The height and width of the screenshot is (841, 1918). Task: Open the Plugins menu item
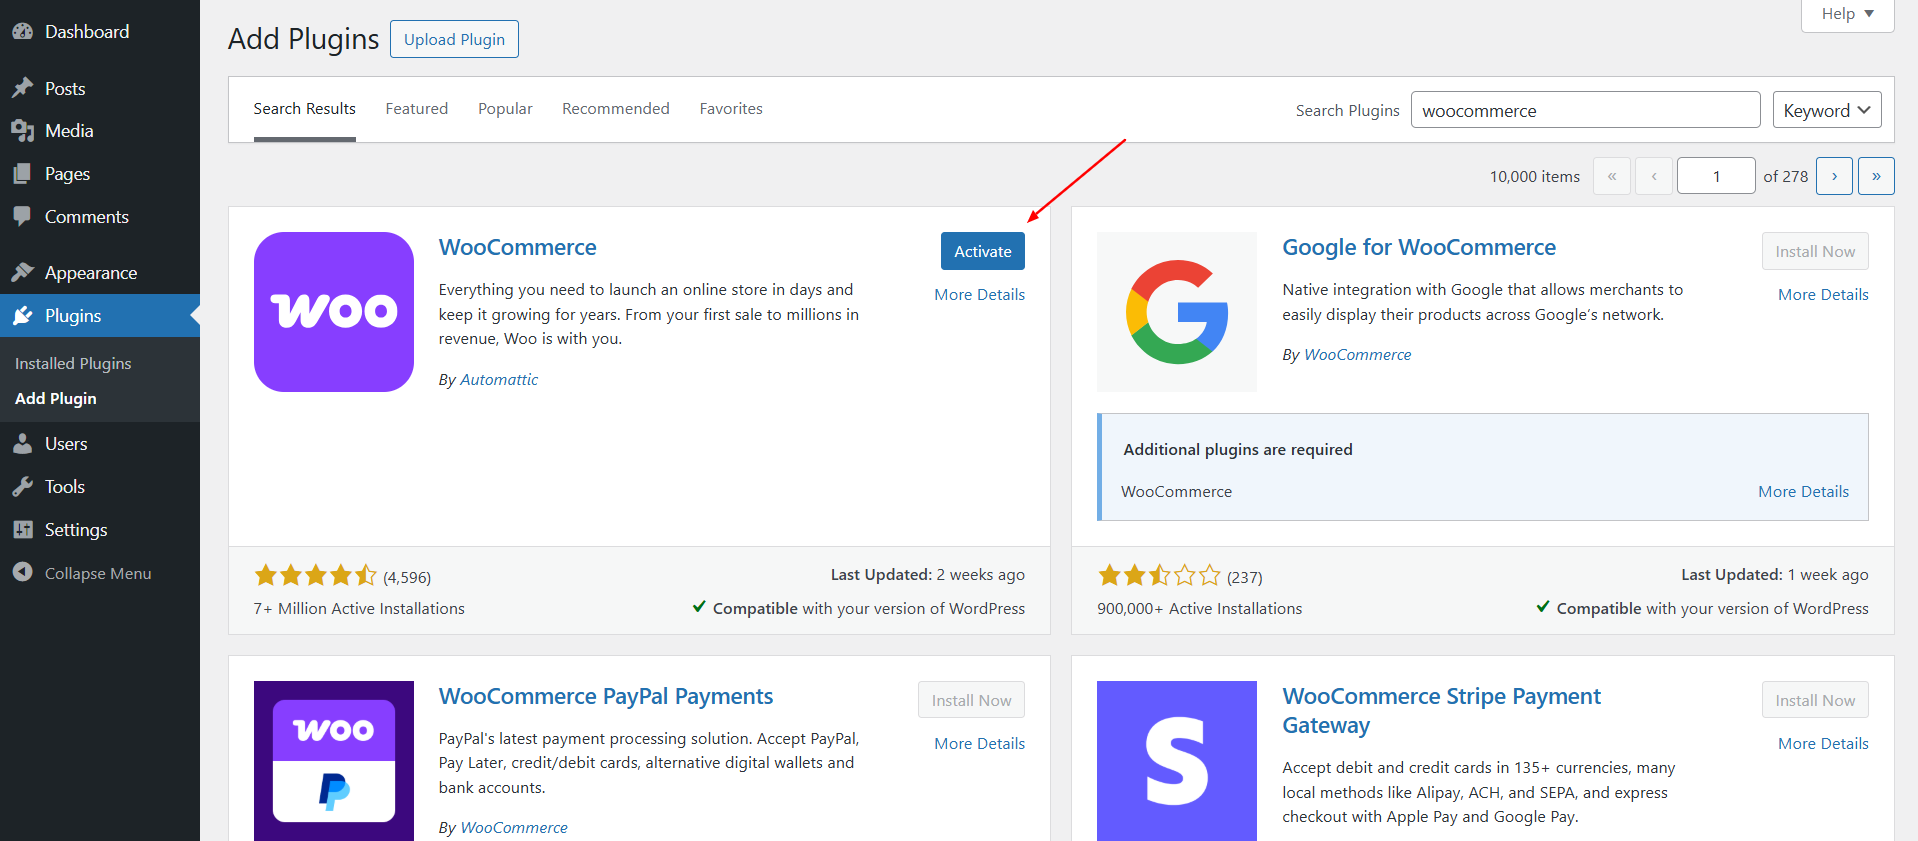coord(100,316)
